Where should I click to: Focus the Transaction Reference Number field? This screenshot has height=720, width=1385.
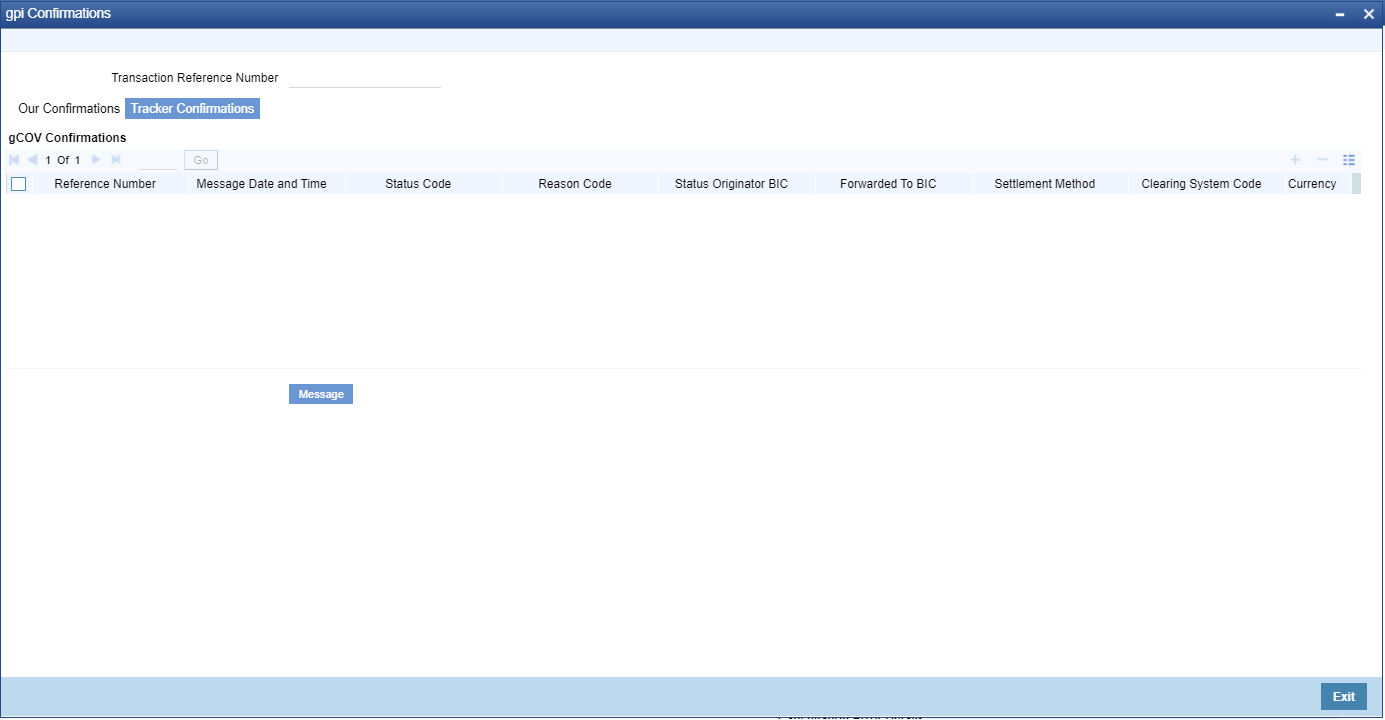pyautogui.click(x=365, y=78)
